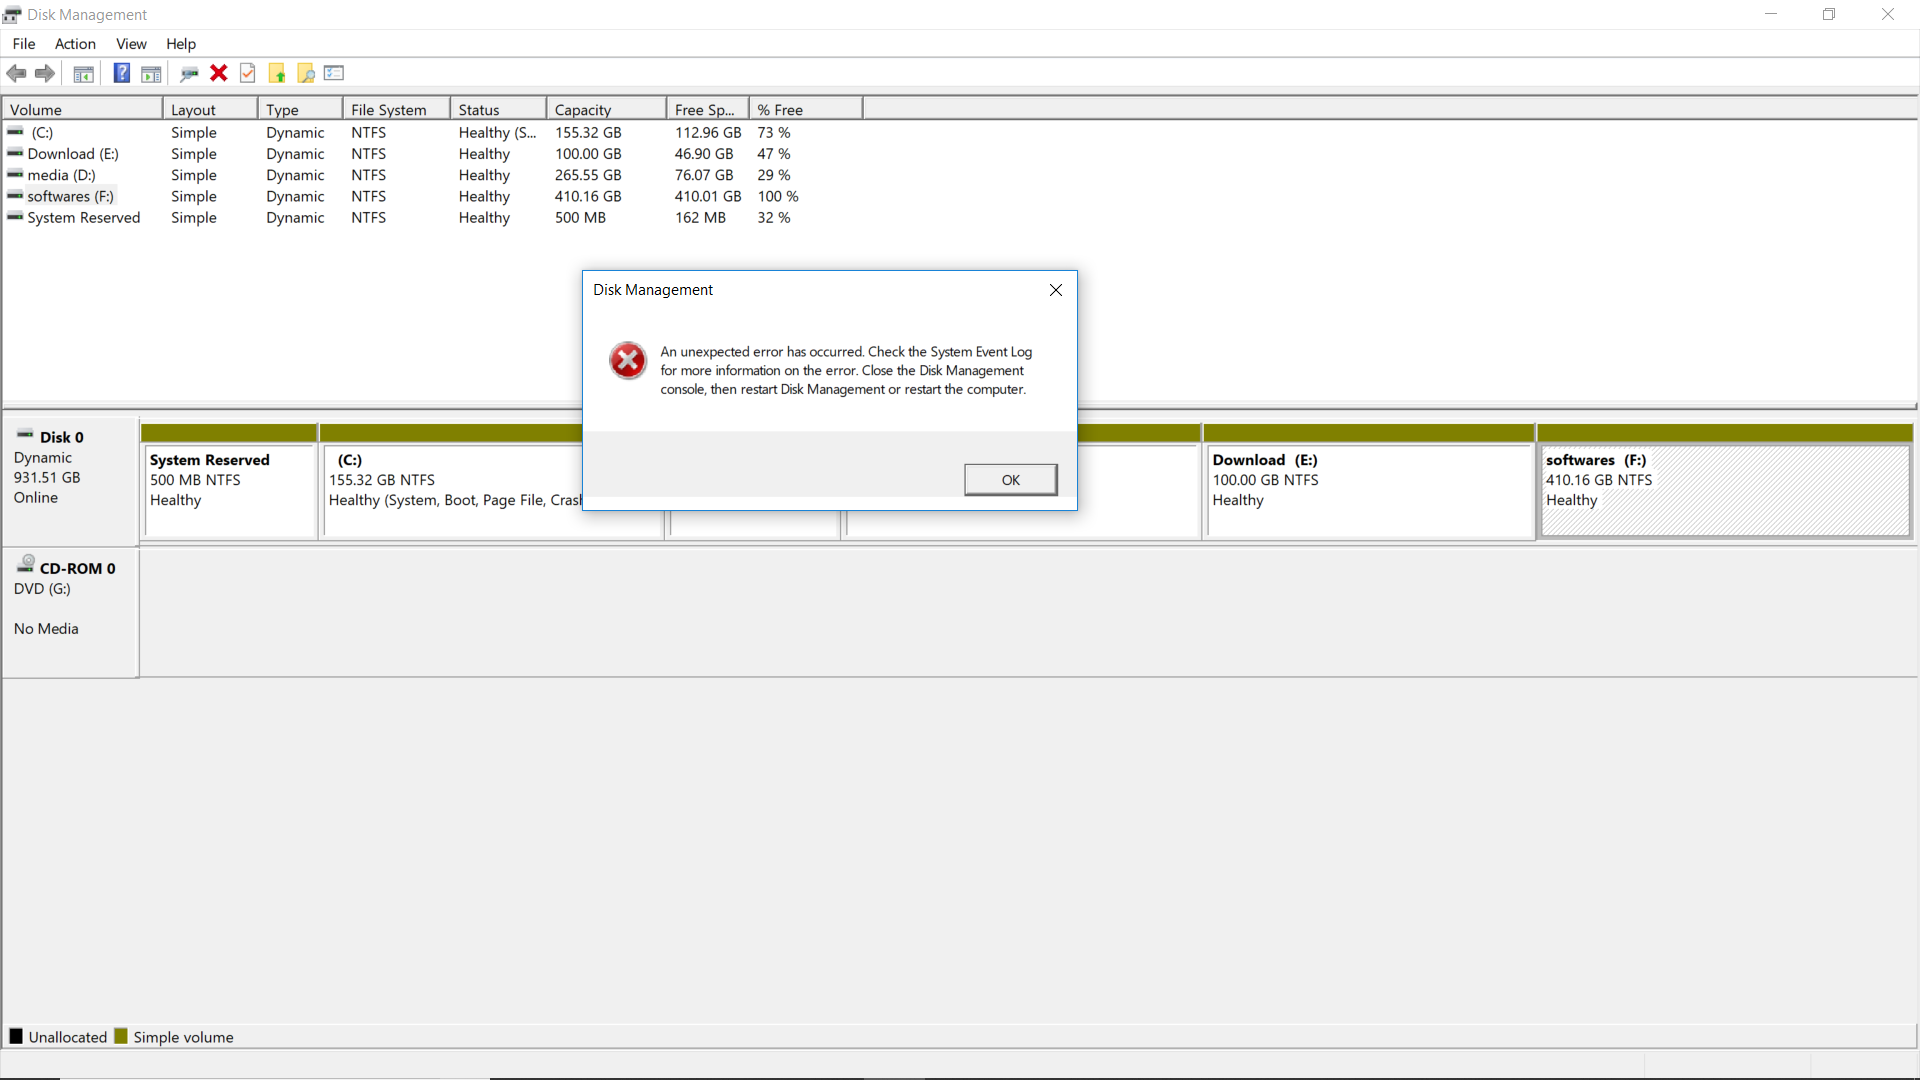
Task: Click the Forward arrow toolbar icon
Action: click(x=45, y=73)
